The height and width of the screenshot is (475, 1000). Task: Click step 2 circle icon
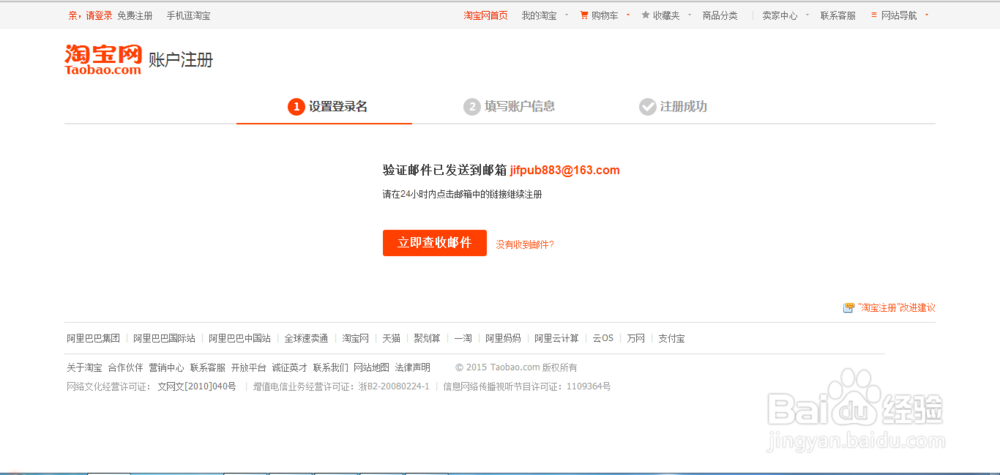pyautogui.click(x=472, y=106)
